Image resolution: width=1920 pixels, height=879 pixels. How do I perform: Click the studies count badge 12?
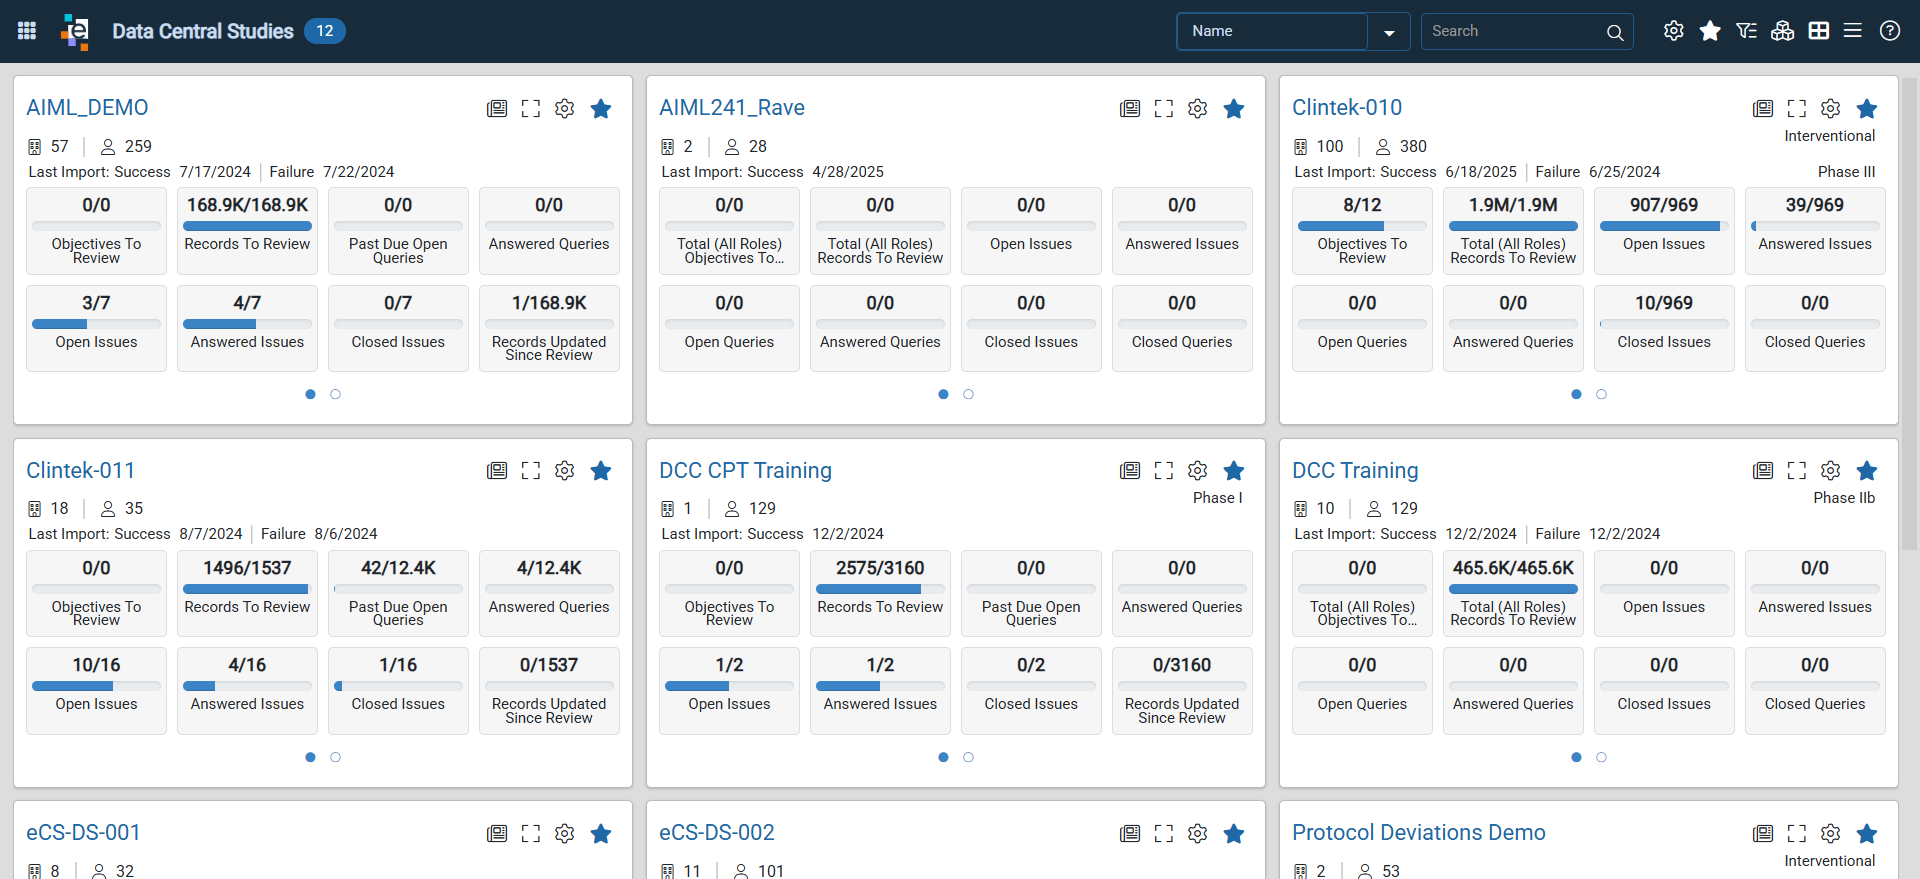click(324, 31)
